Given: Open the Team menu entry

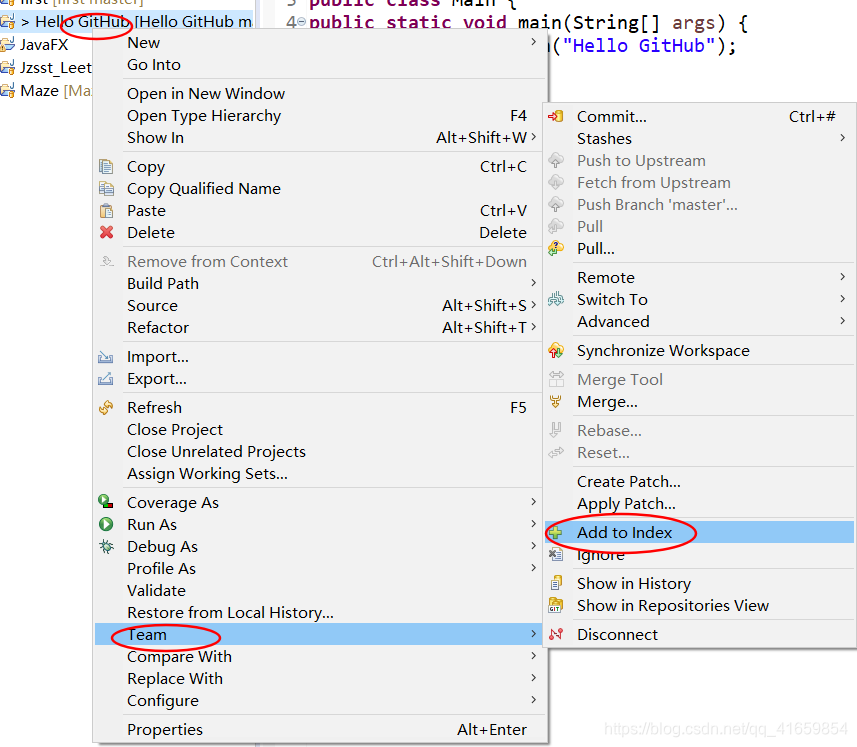Looking at the screenshot, I should tap(320, 634).
